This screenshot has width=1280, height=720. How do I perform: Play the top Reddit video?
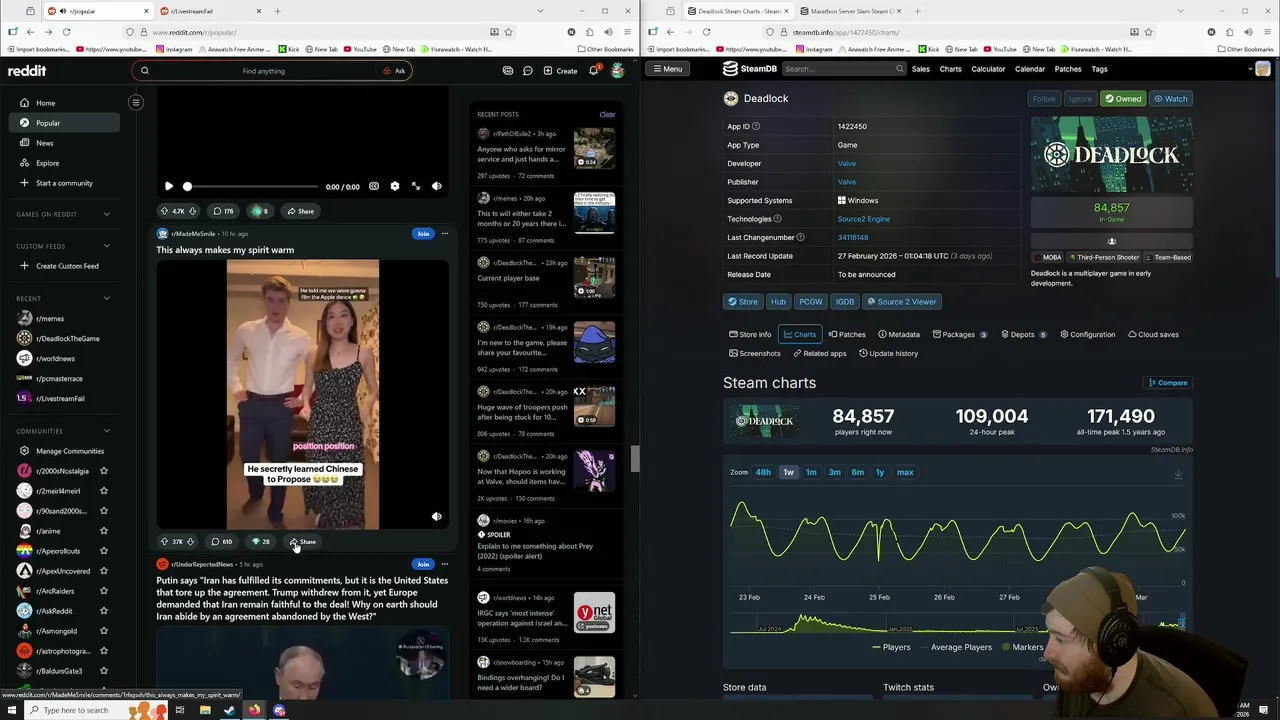click(168, 186)
